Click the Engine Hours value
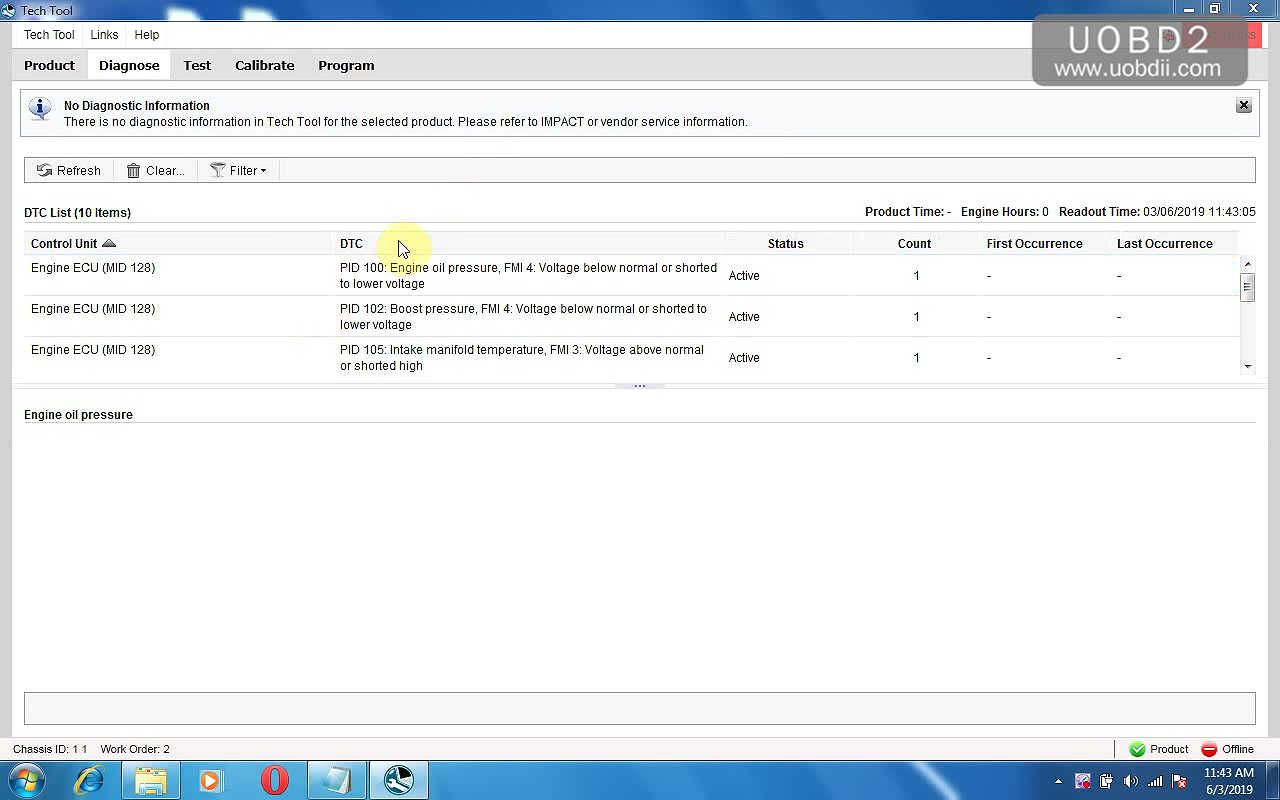The width and height of the screenshot is (1280, 800). click(x=1045, y=212)
